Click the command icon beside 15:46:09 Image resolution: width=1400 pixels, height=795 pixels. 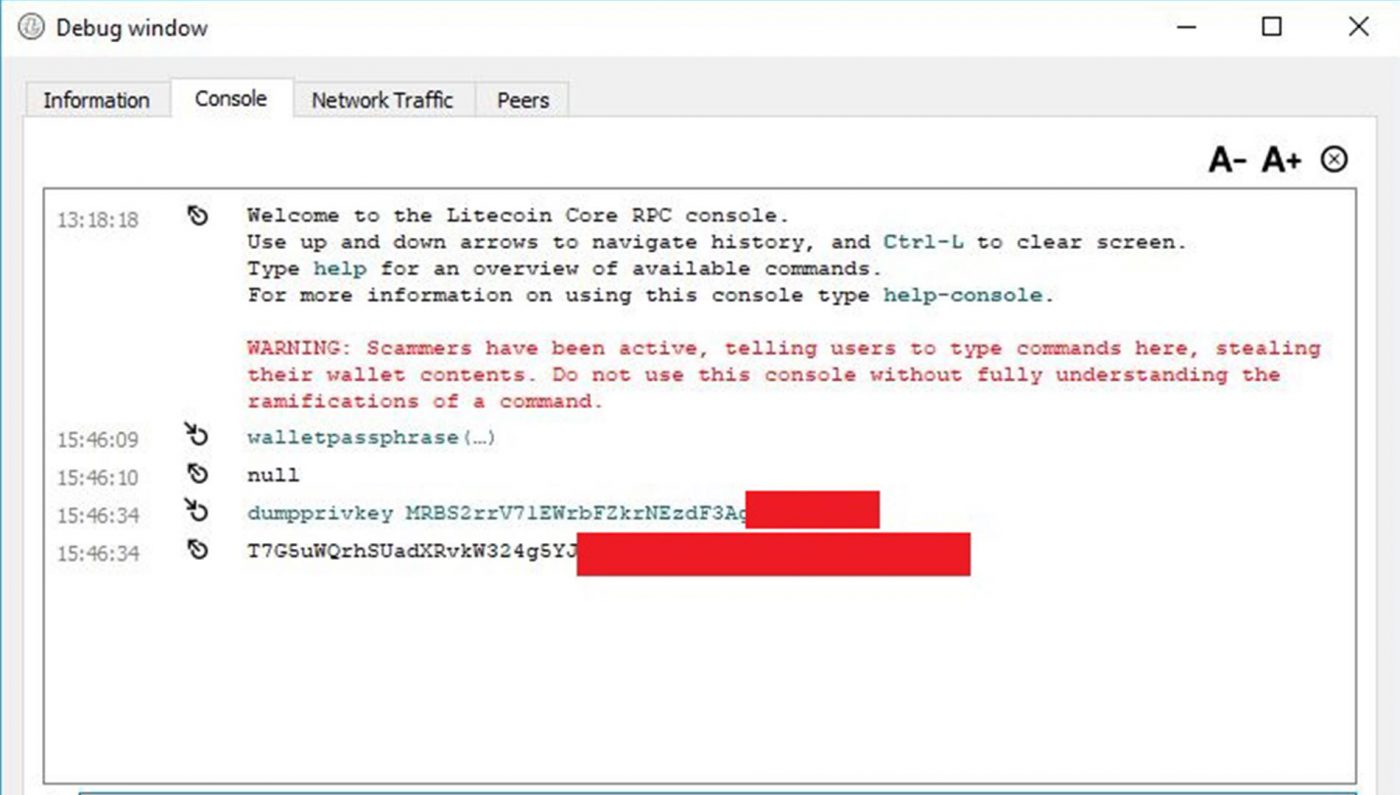coord(196,434)
